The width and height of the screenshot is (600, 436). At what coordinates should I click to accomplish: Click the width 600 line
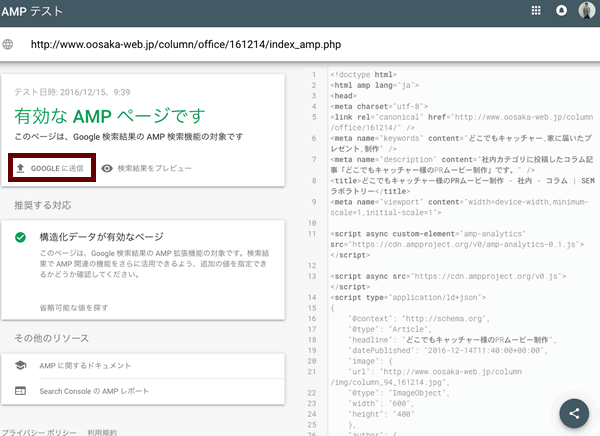pyautogui.click(x=381, y=403)
